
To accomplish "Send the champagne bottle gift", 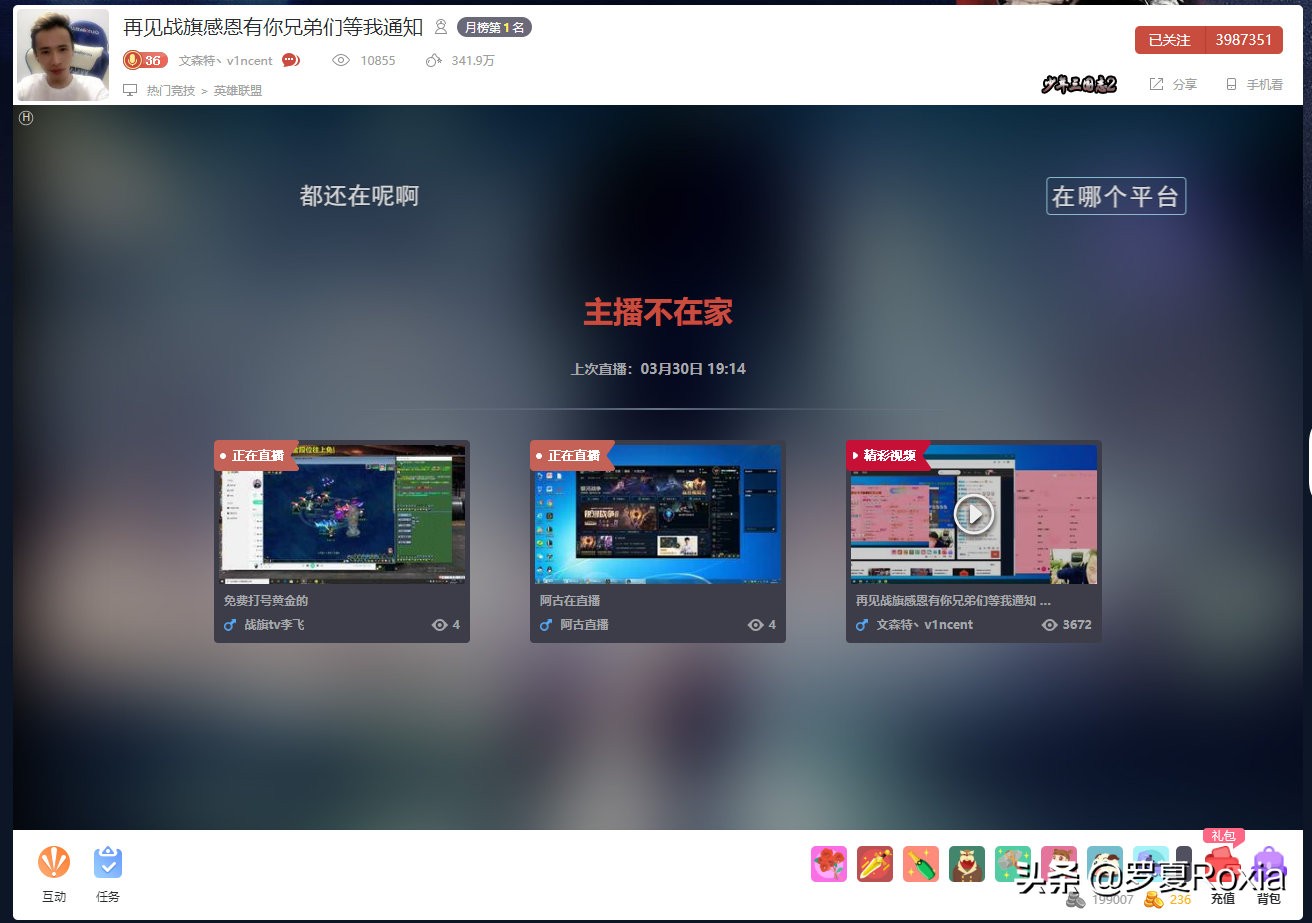I will (x=921, y=864).
